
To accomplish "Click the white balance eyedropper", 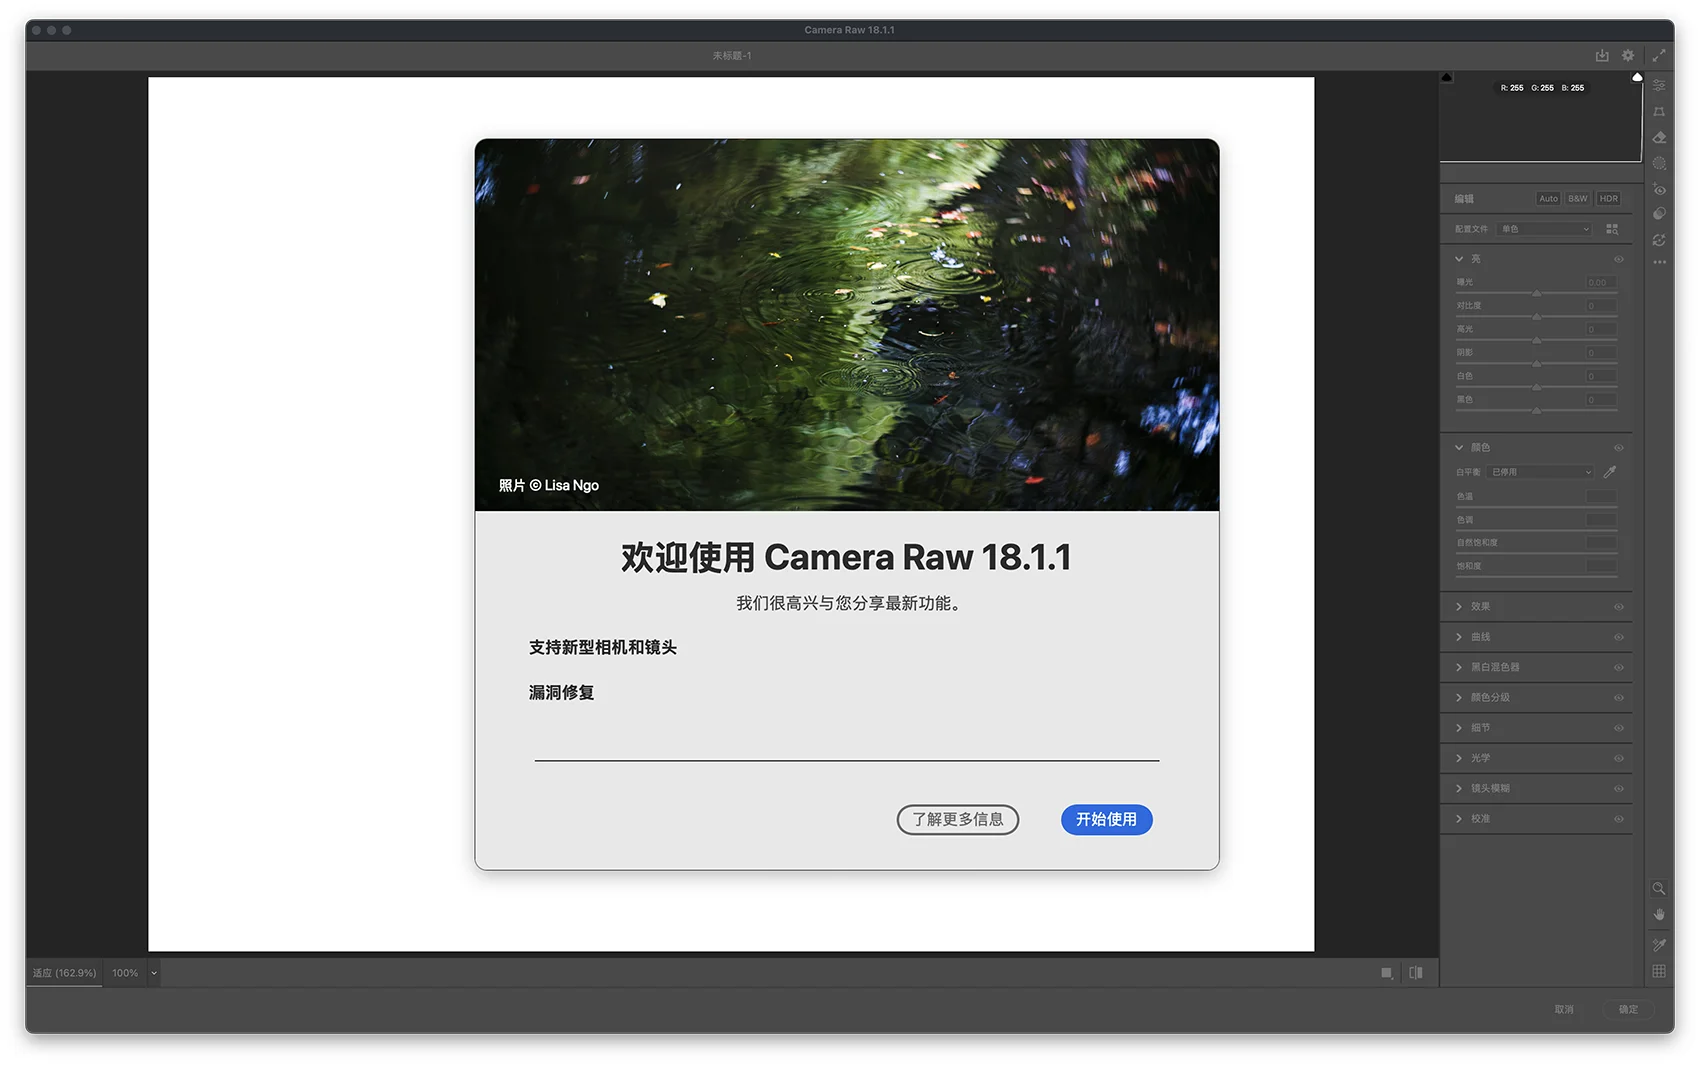I will click(1610, 472).
